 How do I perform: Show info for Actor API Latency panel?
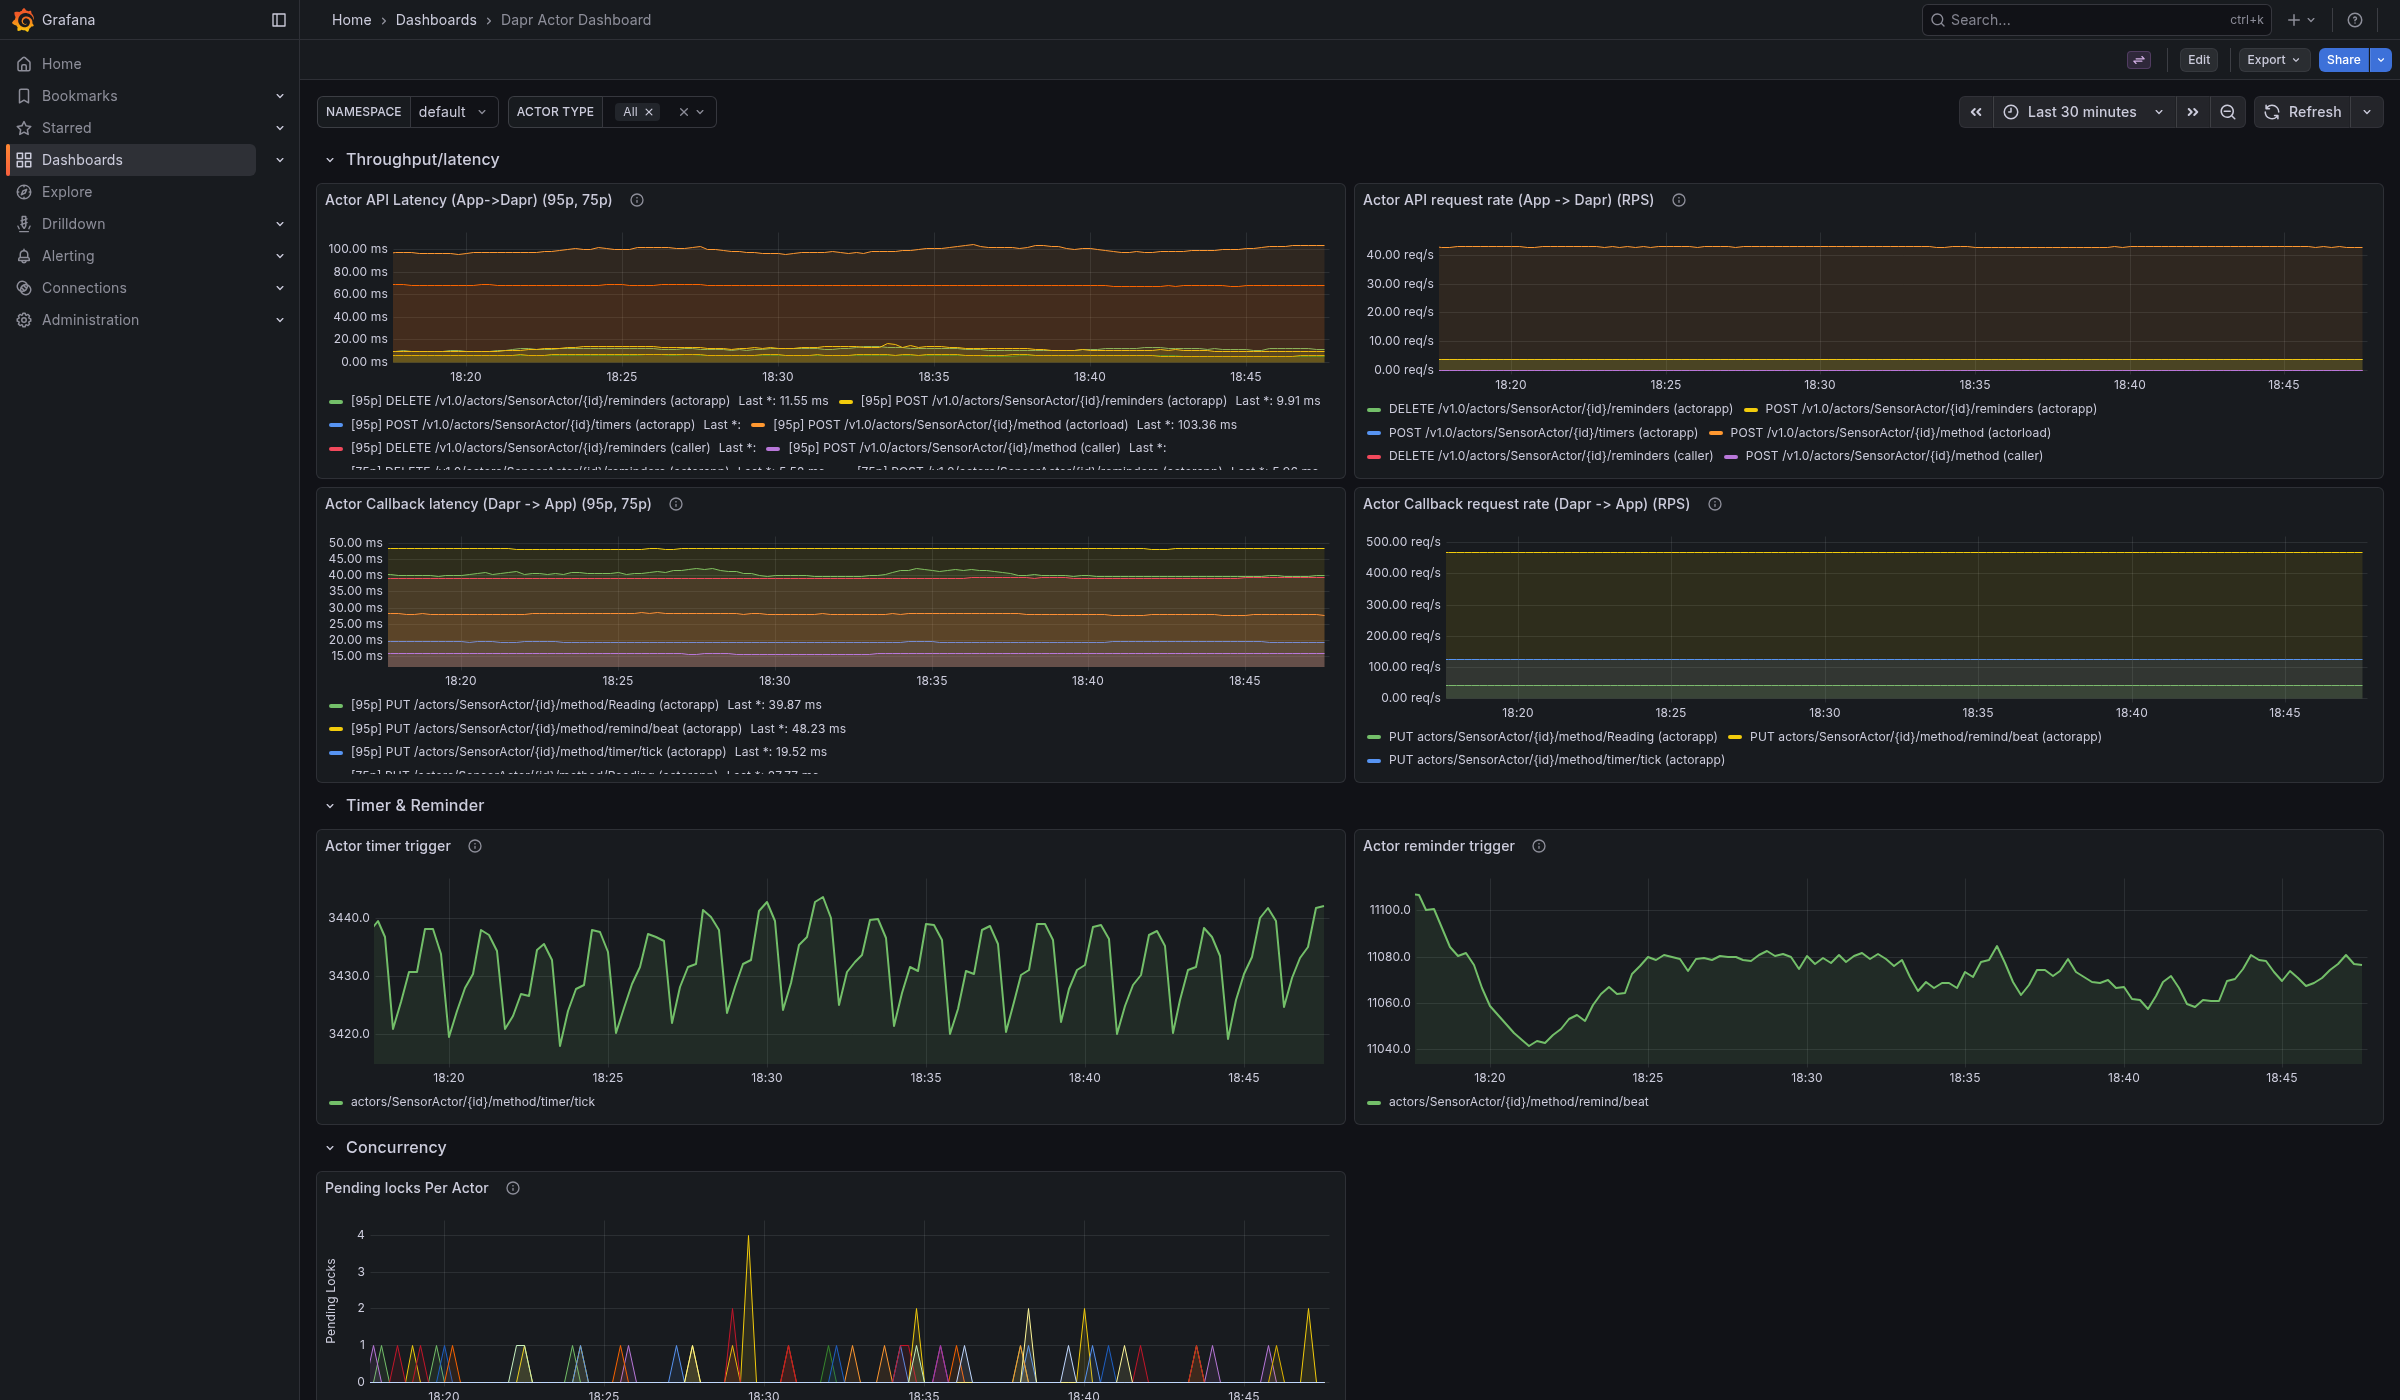tap(637, 200)
